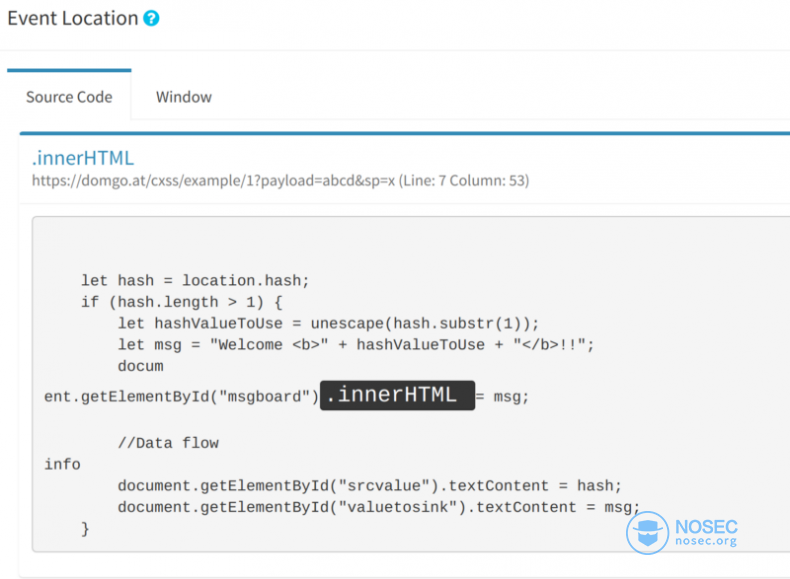
Task: Click the highlighted .innerHTML code badge
Action: (x=397, y=395)
